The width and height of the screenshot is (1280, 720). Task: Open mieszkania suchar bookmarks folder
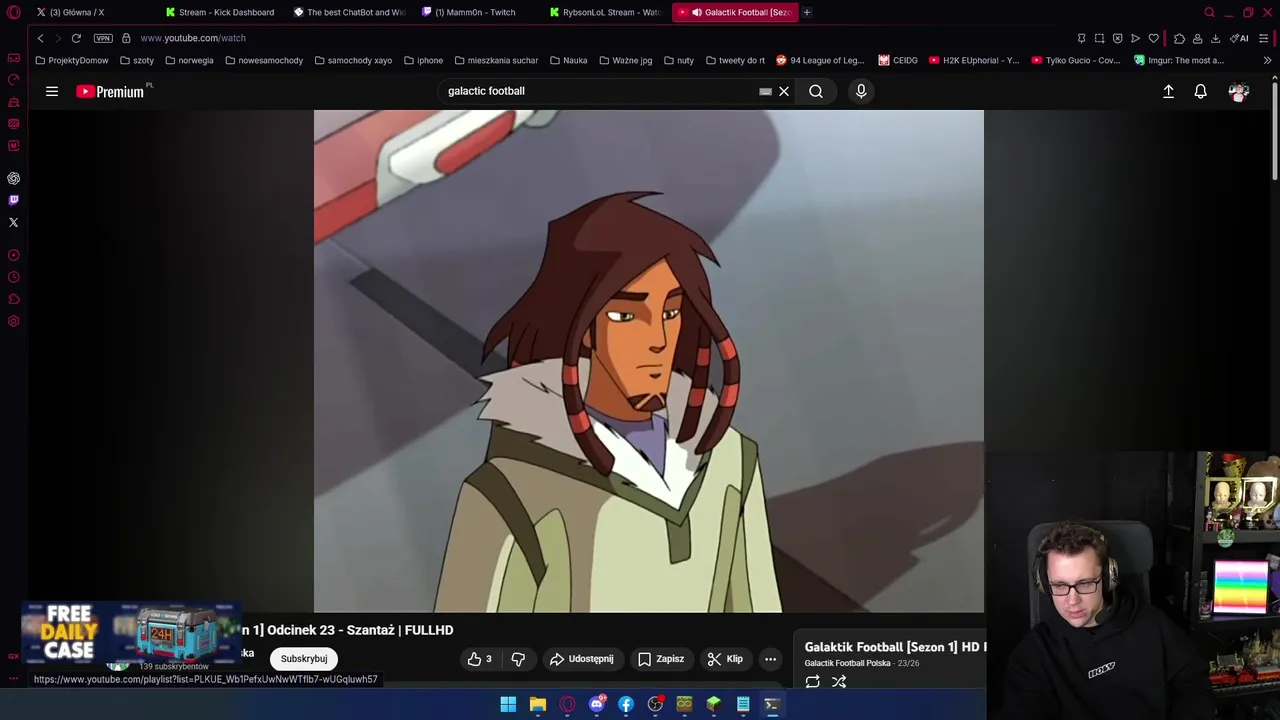(x=496, y=60)
